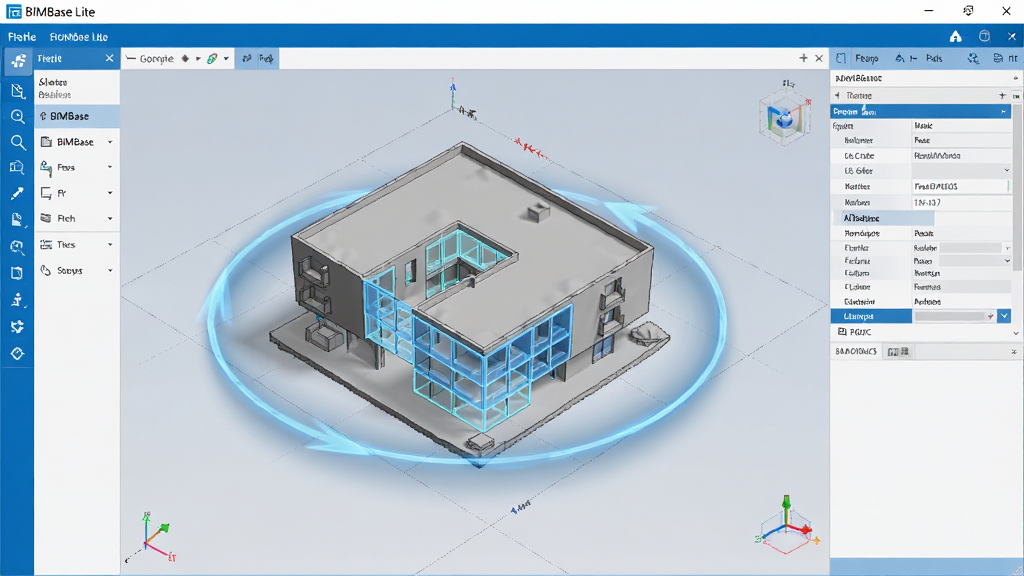This screenshot has height=576, width=1024.
Task: Click the PGUC section label
Action: (x=860, y=332)
